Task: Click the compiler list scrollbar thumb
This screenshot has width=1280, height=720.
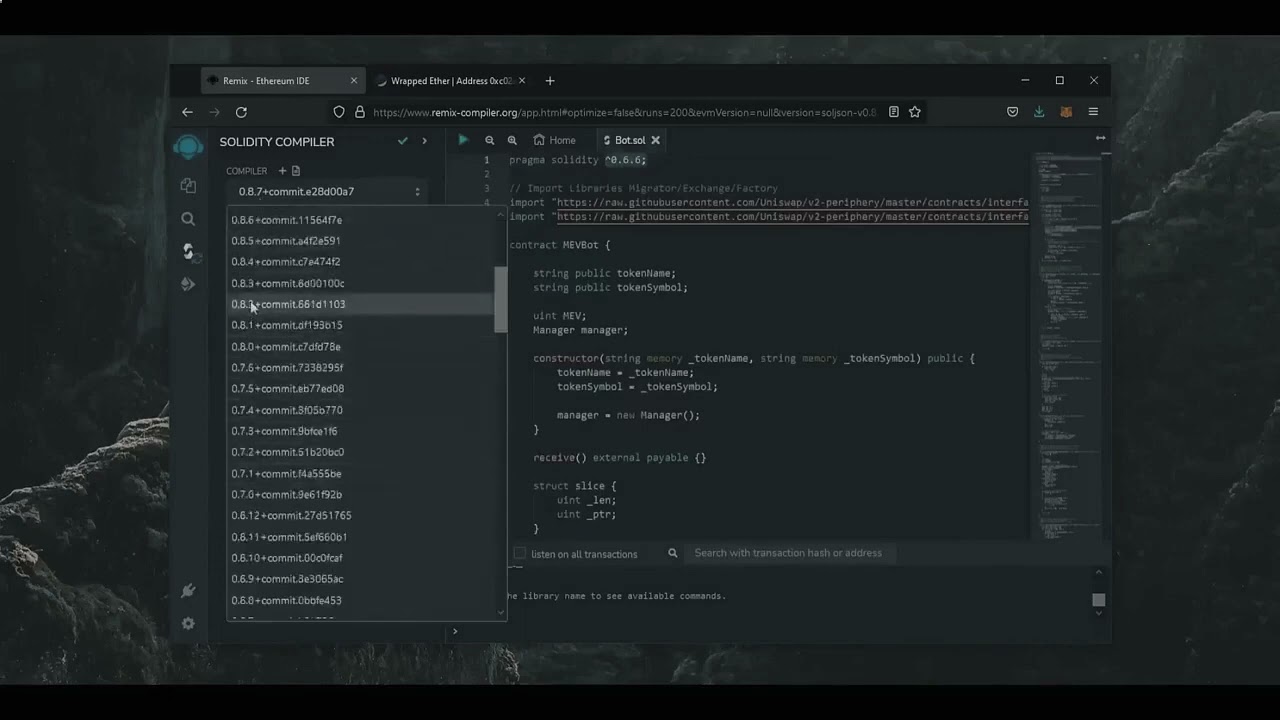Action: pos(501,300)
